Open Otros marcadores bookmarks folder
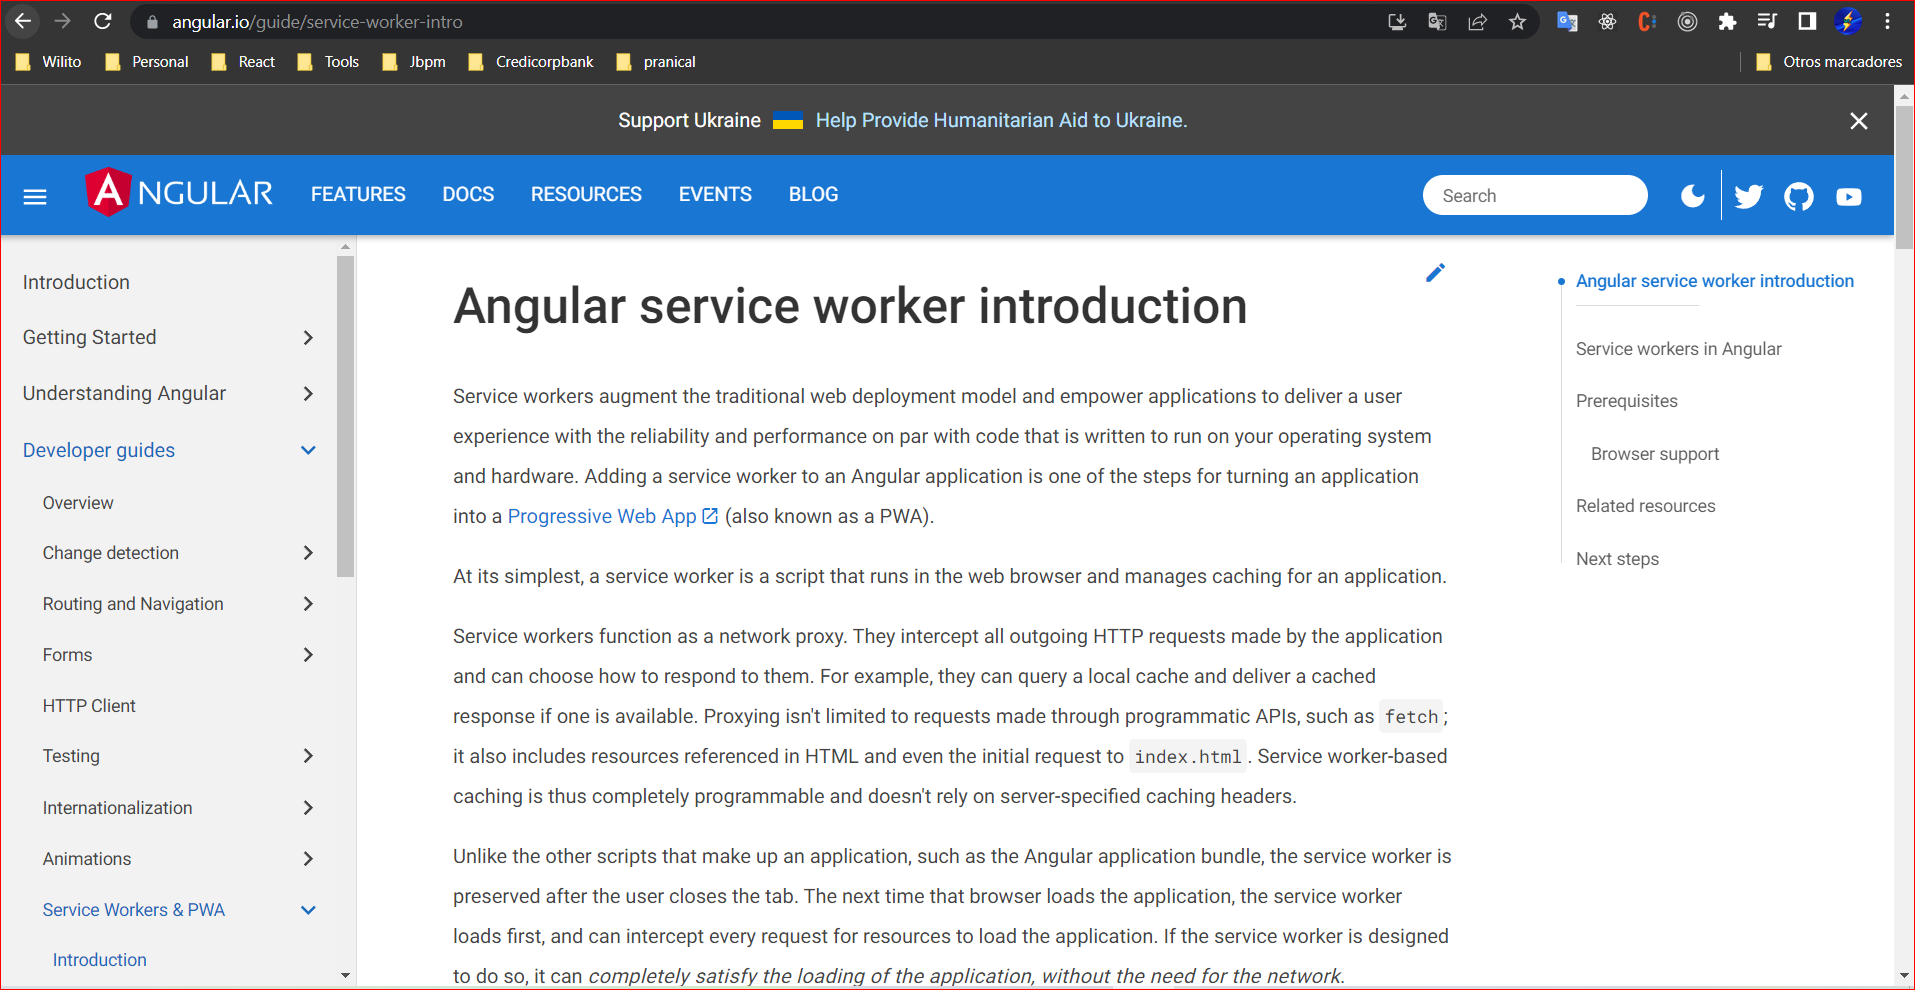1915x990 pixels. pyautogui.click(x=1829, y=62)
